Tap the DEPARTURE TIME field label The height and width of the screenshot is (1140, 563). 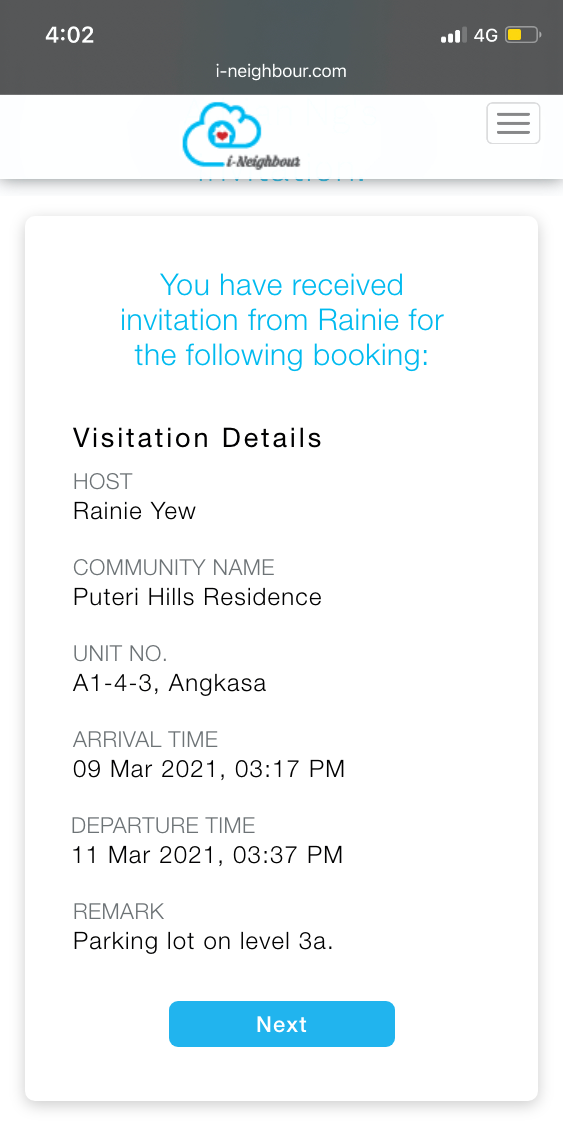point(163,825)
